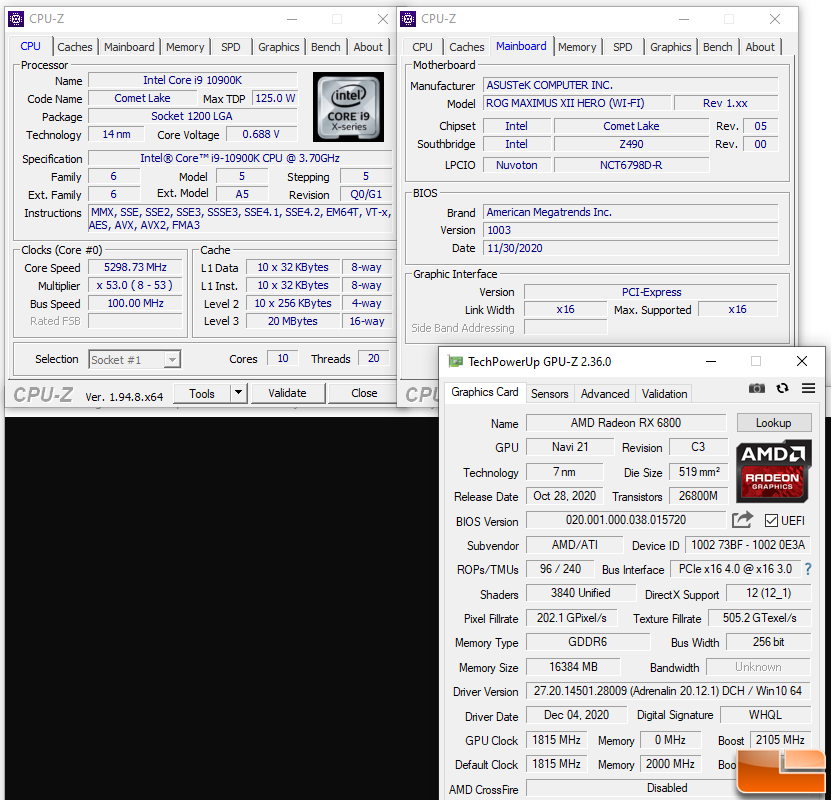This screenshot has height=800, width=831.
Task: Open Graphics tab in right CPU-Z
Action: tap(671, 47)
